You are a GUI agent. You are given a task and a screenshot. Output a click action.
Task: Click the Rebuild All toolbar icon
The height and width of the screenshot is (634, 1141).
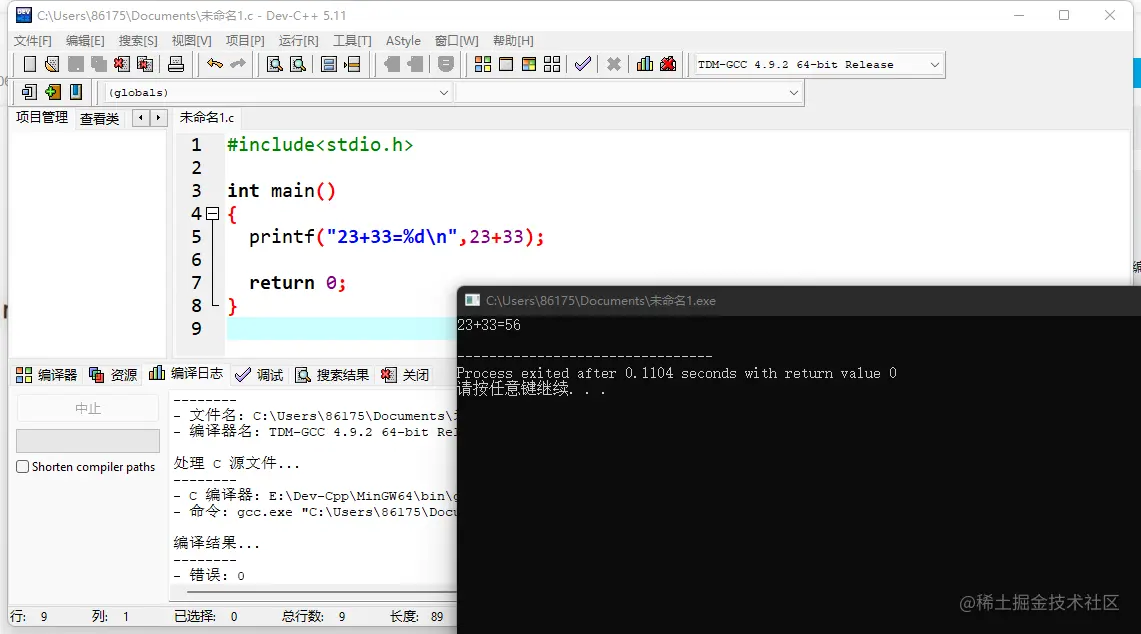[552, 64]
